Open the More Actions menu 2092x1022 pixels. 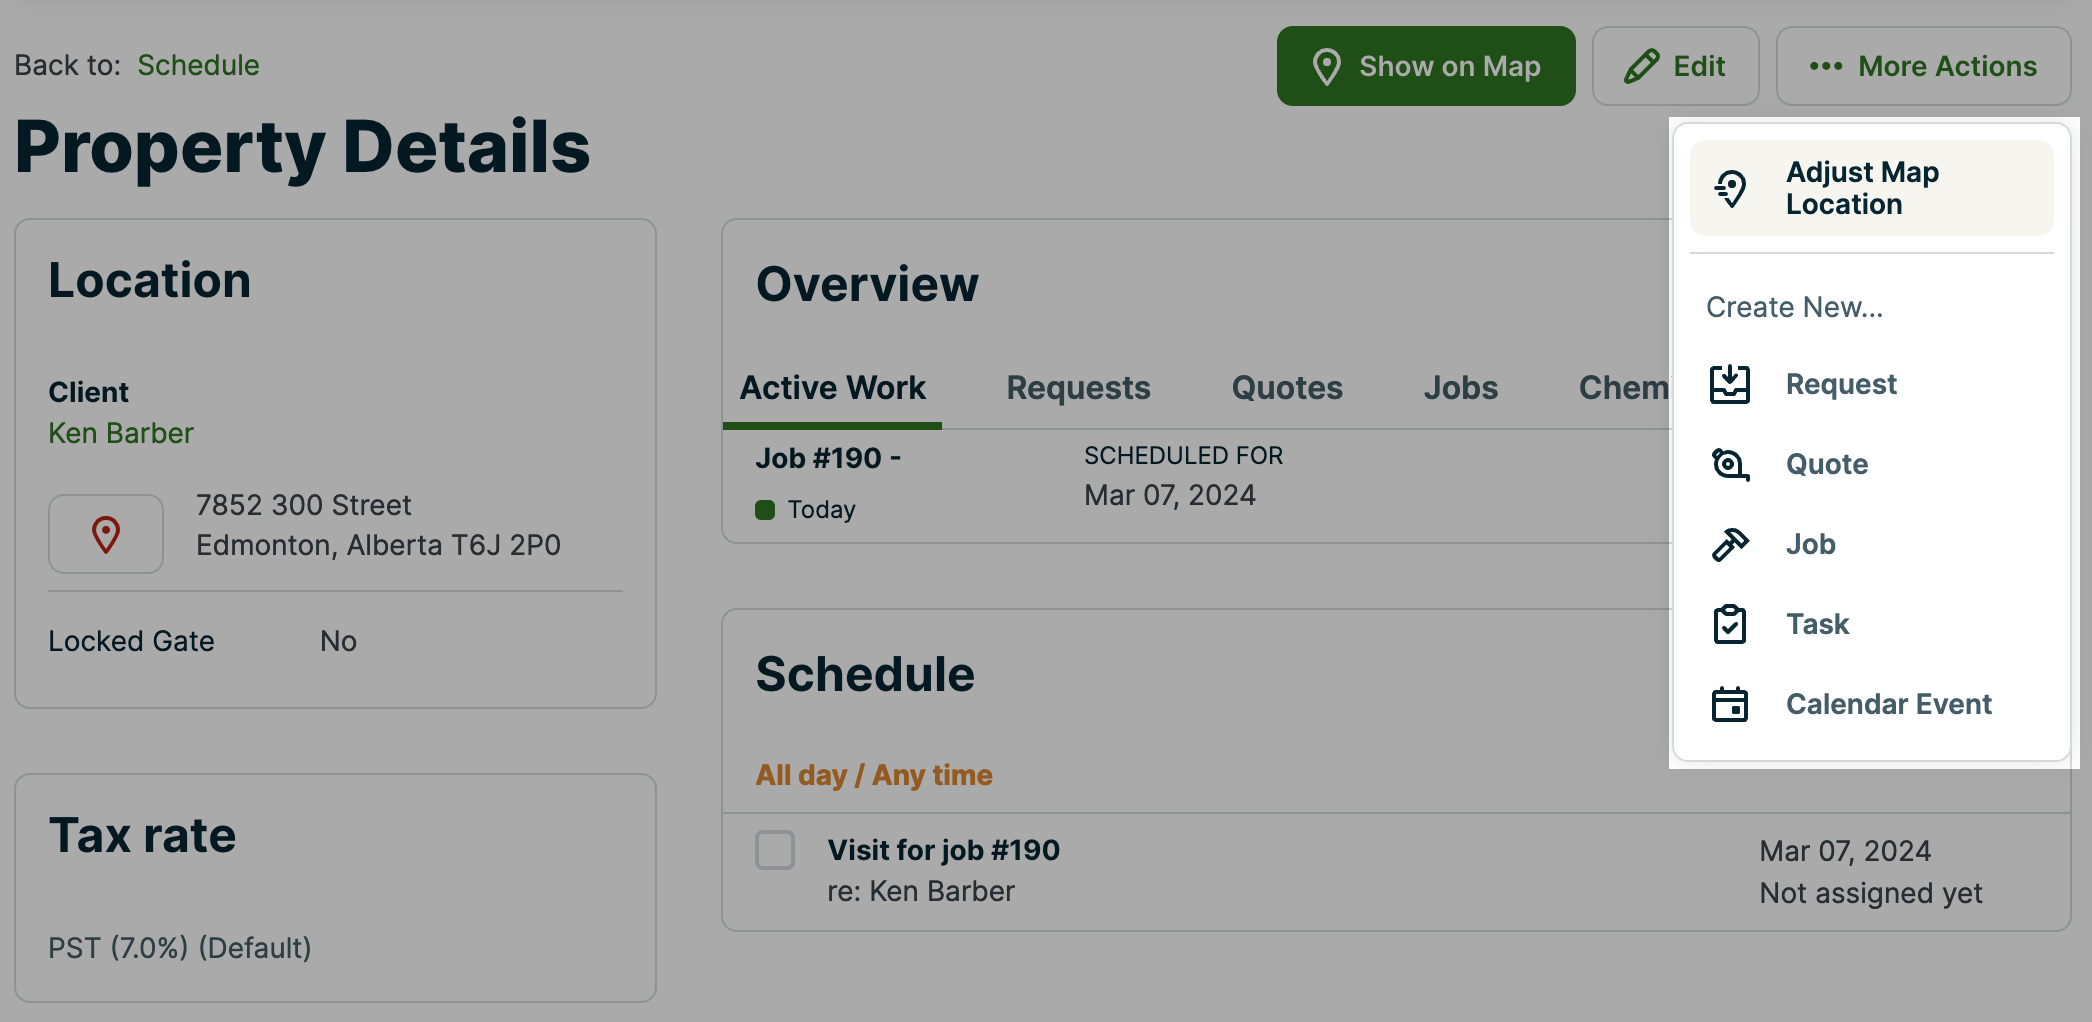(1922, 66)
